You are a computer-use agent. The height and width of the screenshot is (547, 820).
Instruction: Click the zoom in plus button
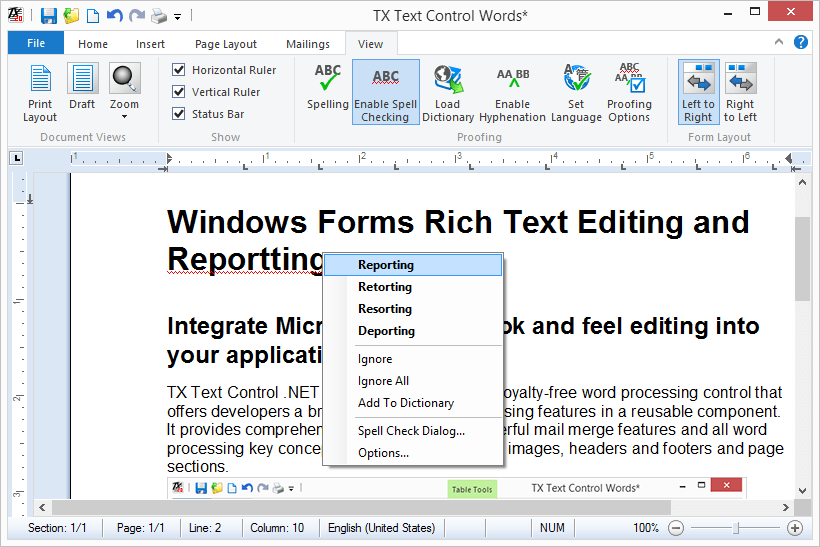point(795,528)
